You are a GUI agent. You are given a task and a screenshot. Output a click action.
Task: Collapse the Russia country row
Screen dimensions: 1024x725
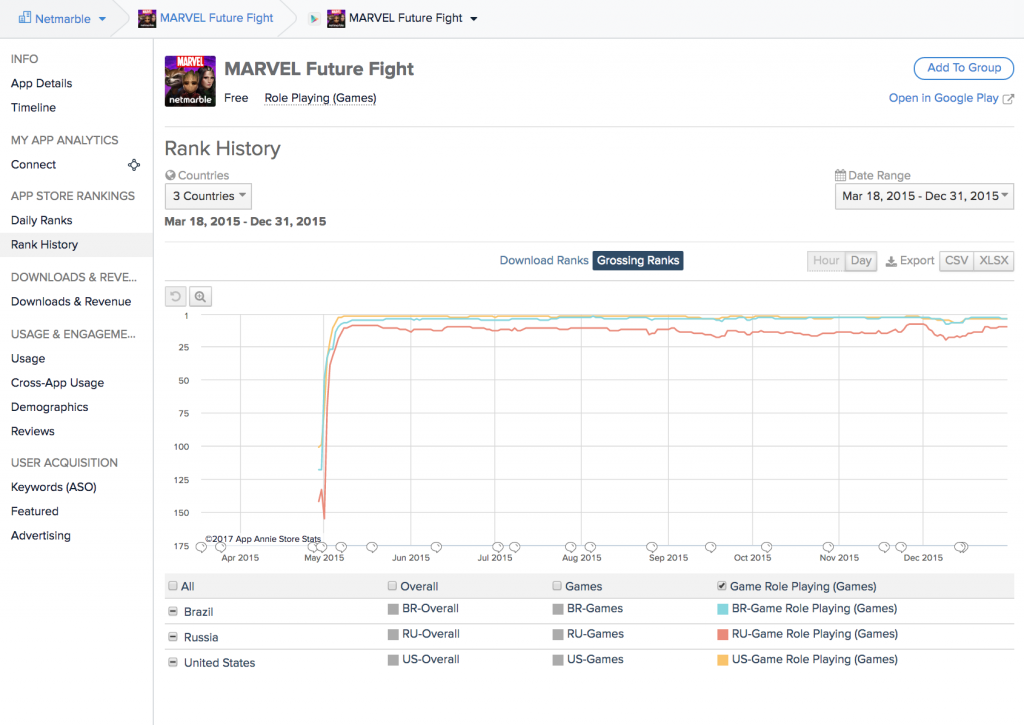172,637
